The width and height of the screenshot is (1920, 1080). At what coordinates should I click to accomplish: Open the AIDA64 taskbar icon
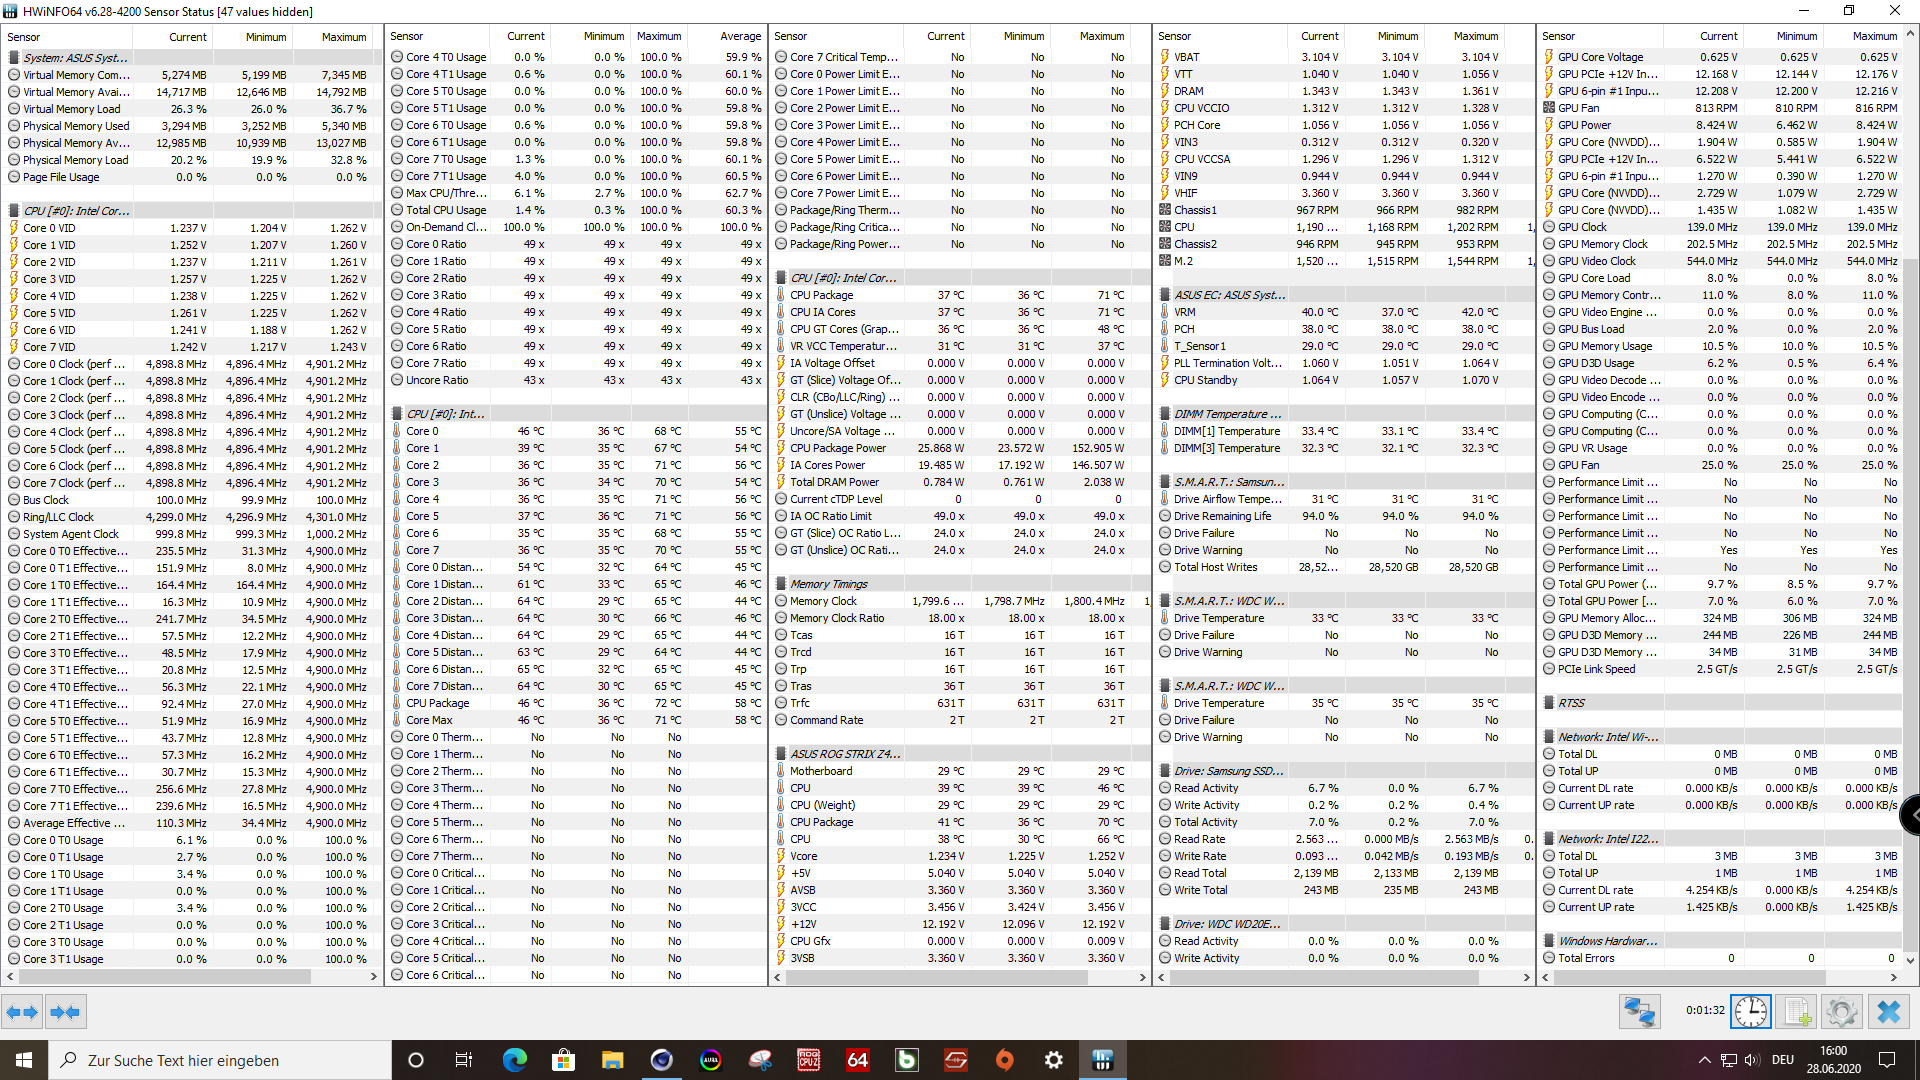(857, 1060)
